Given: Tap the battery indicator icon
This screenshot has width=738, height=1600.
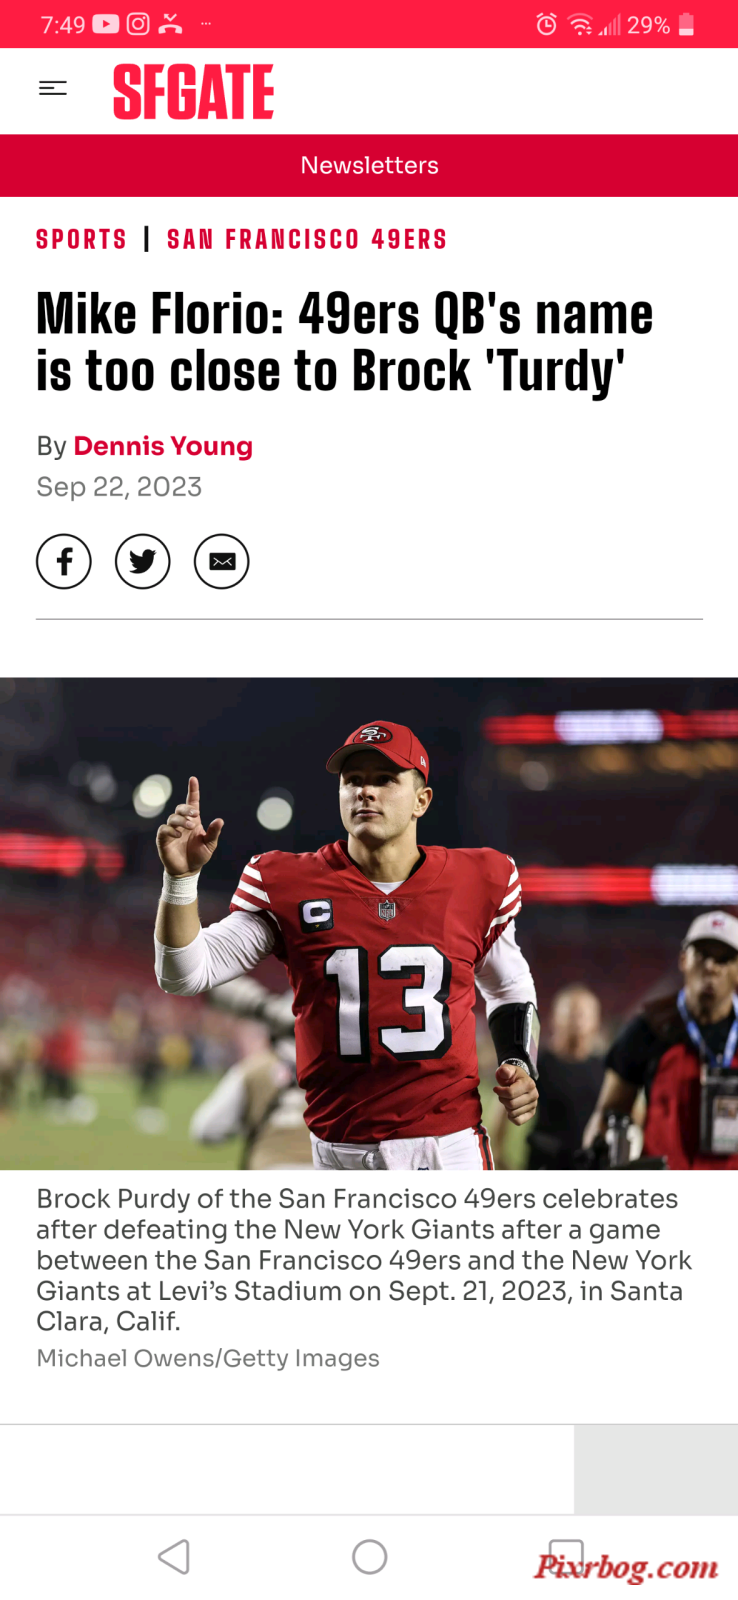Looking at the screenshot, I should pos(686,24).
